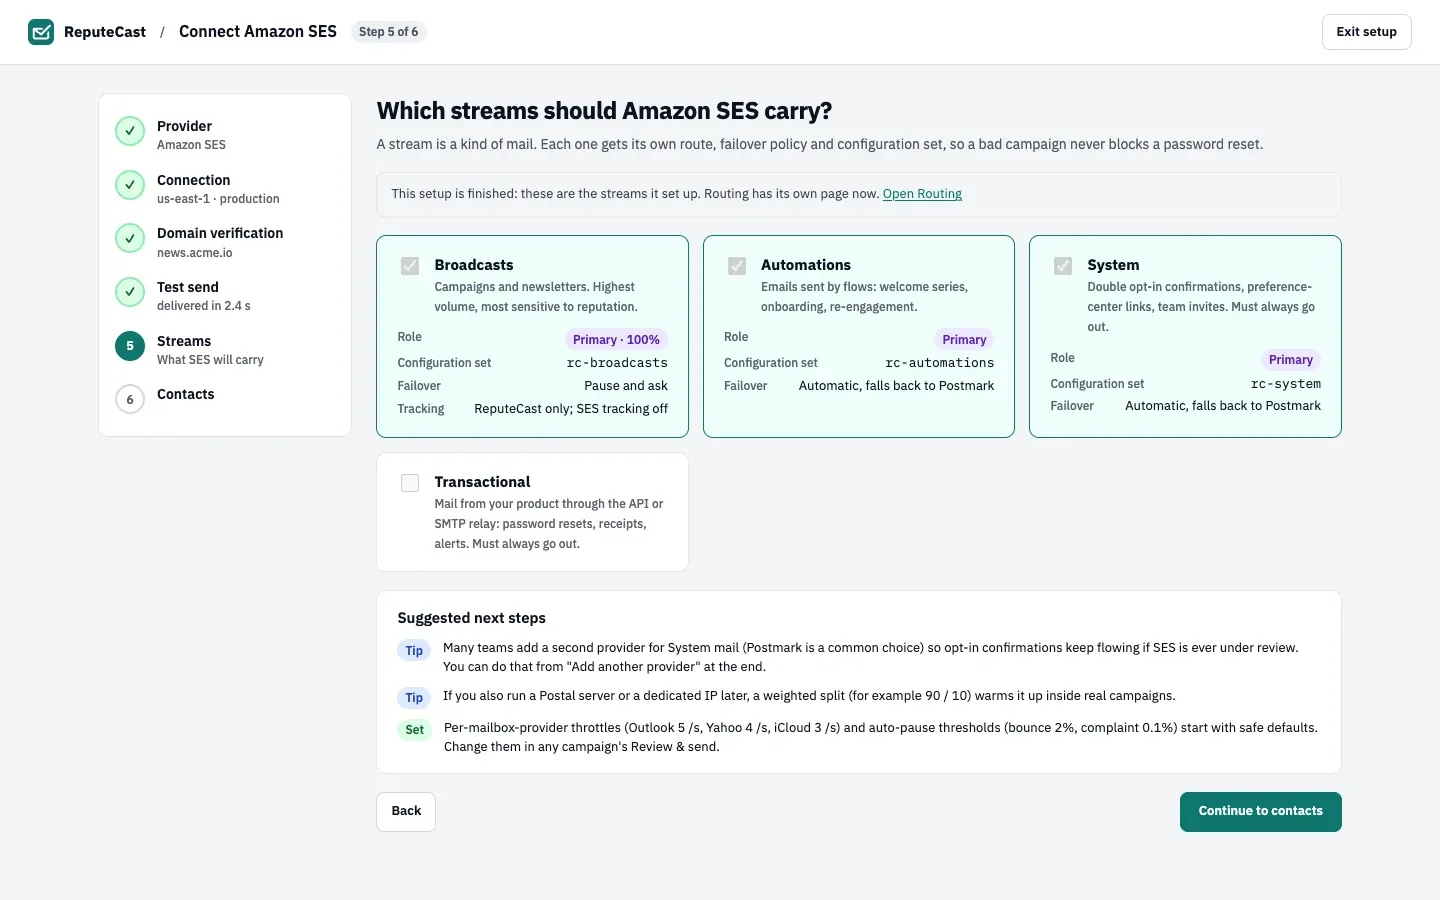Image resolution: width=1440 pixels, height=900 pixels.
Task: Click the Step 5 of 6 badge
Action: [389, 32]
